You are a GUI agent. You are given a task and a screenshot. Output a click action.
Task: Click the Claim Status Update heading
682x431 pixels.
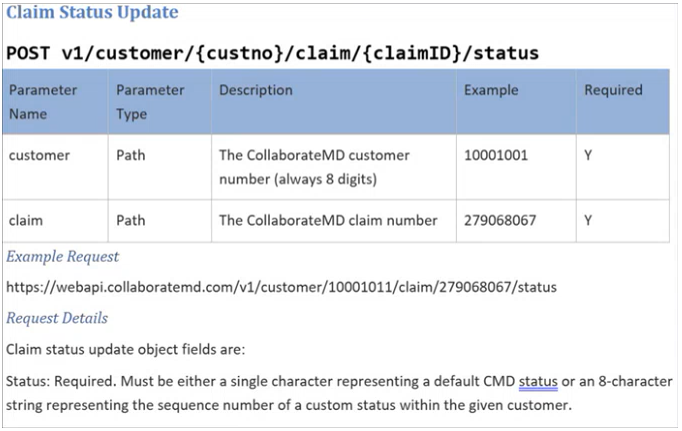92,12
